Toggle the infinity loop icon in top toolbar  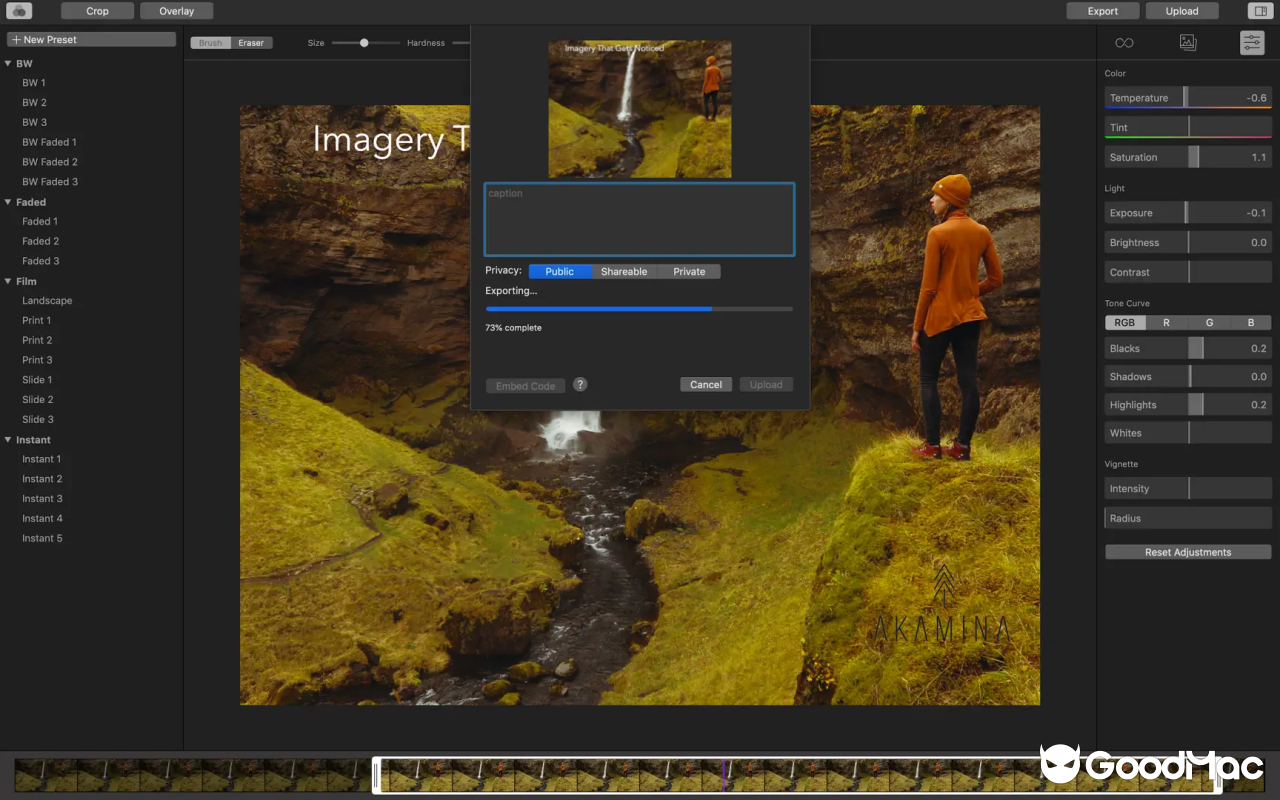click(1124, 42)
